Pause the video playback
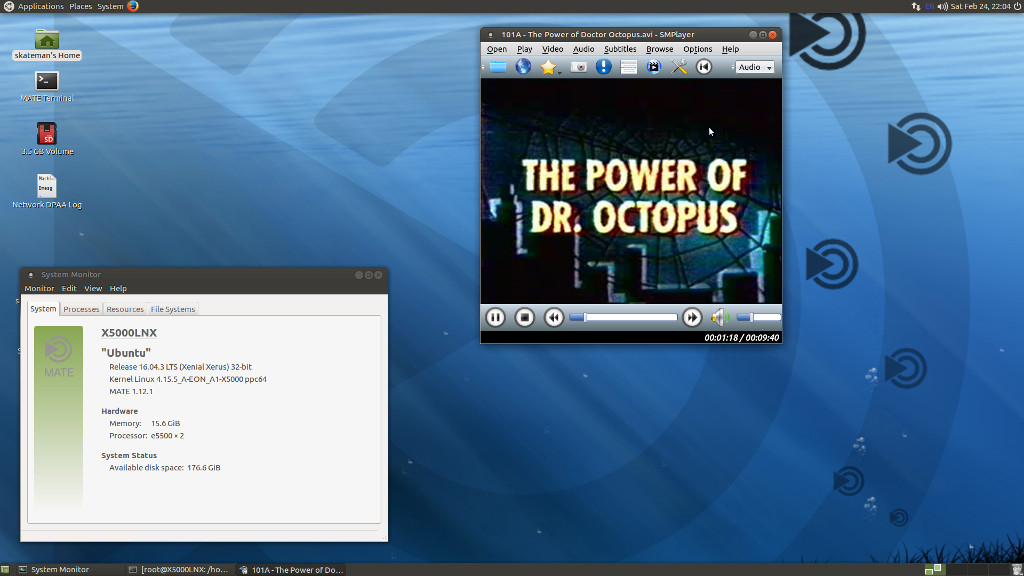 [495, 317]
